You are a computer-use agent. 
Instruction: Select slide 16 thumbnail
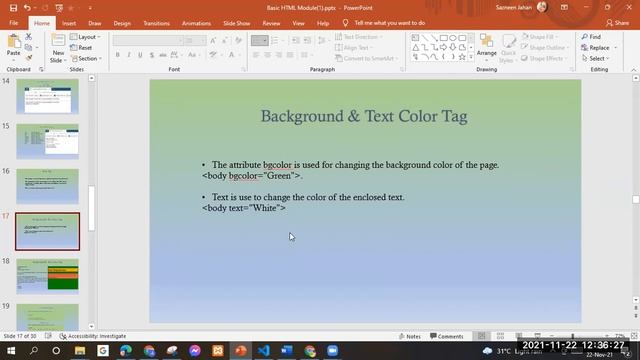(x=47, y=186)
